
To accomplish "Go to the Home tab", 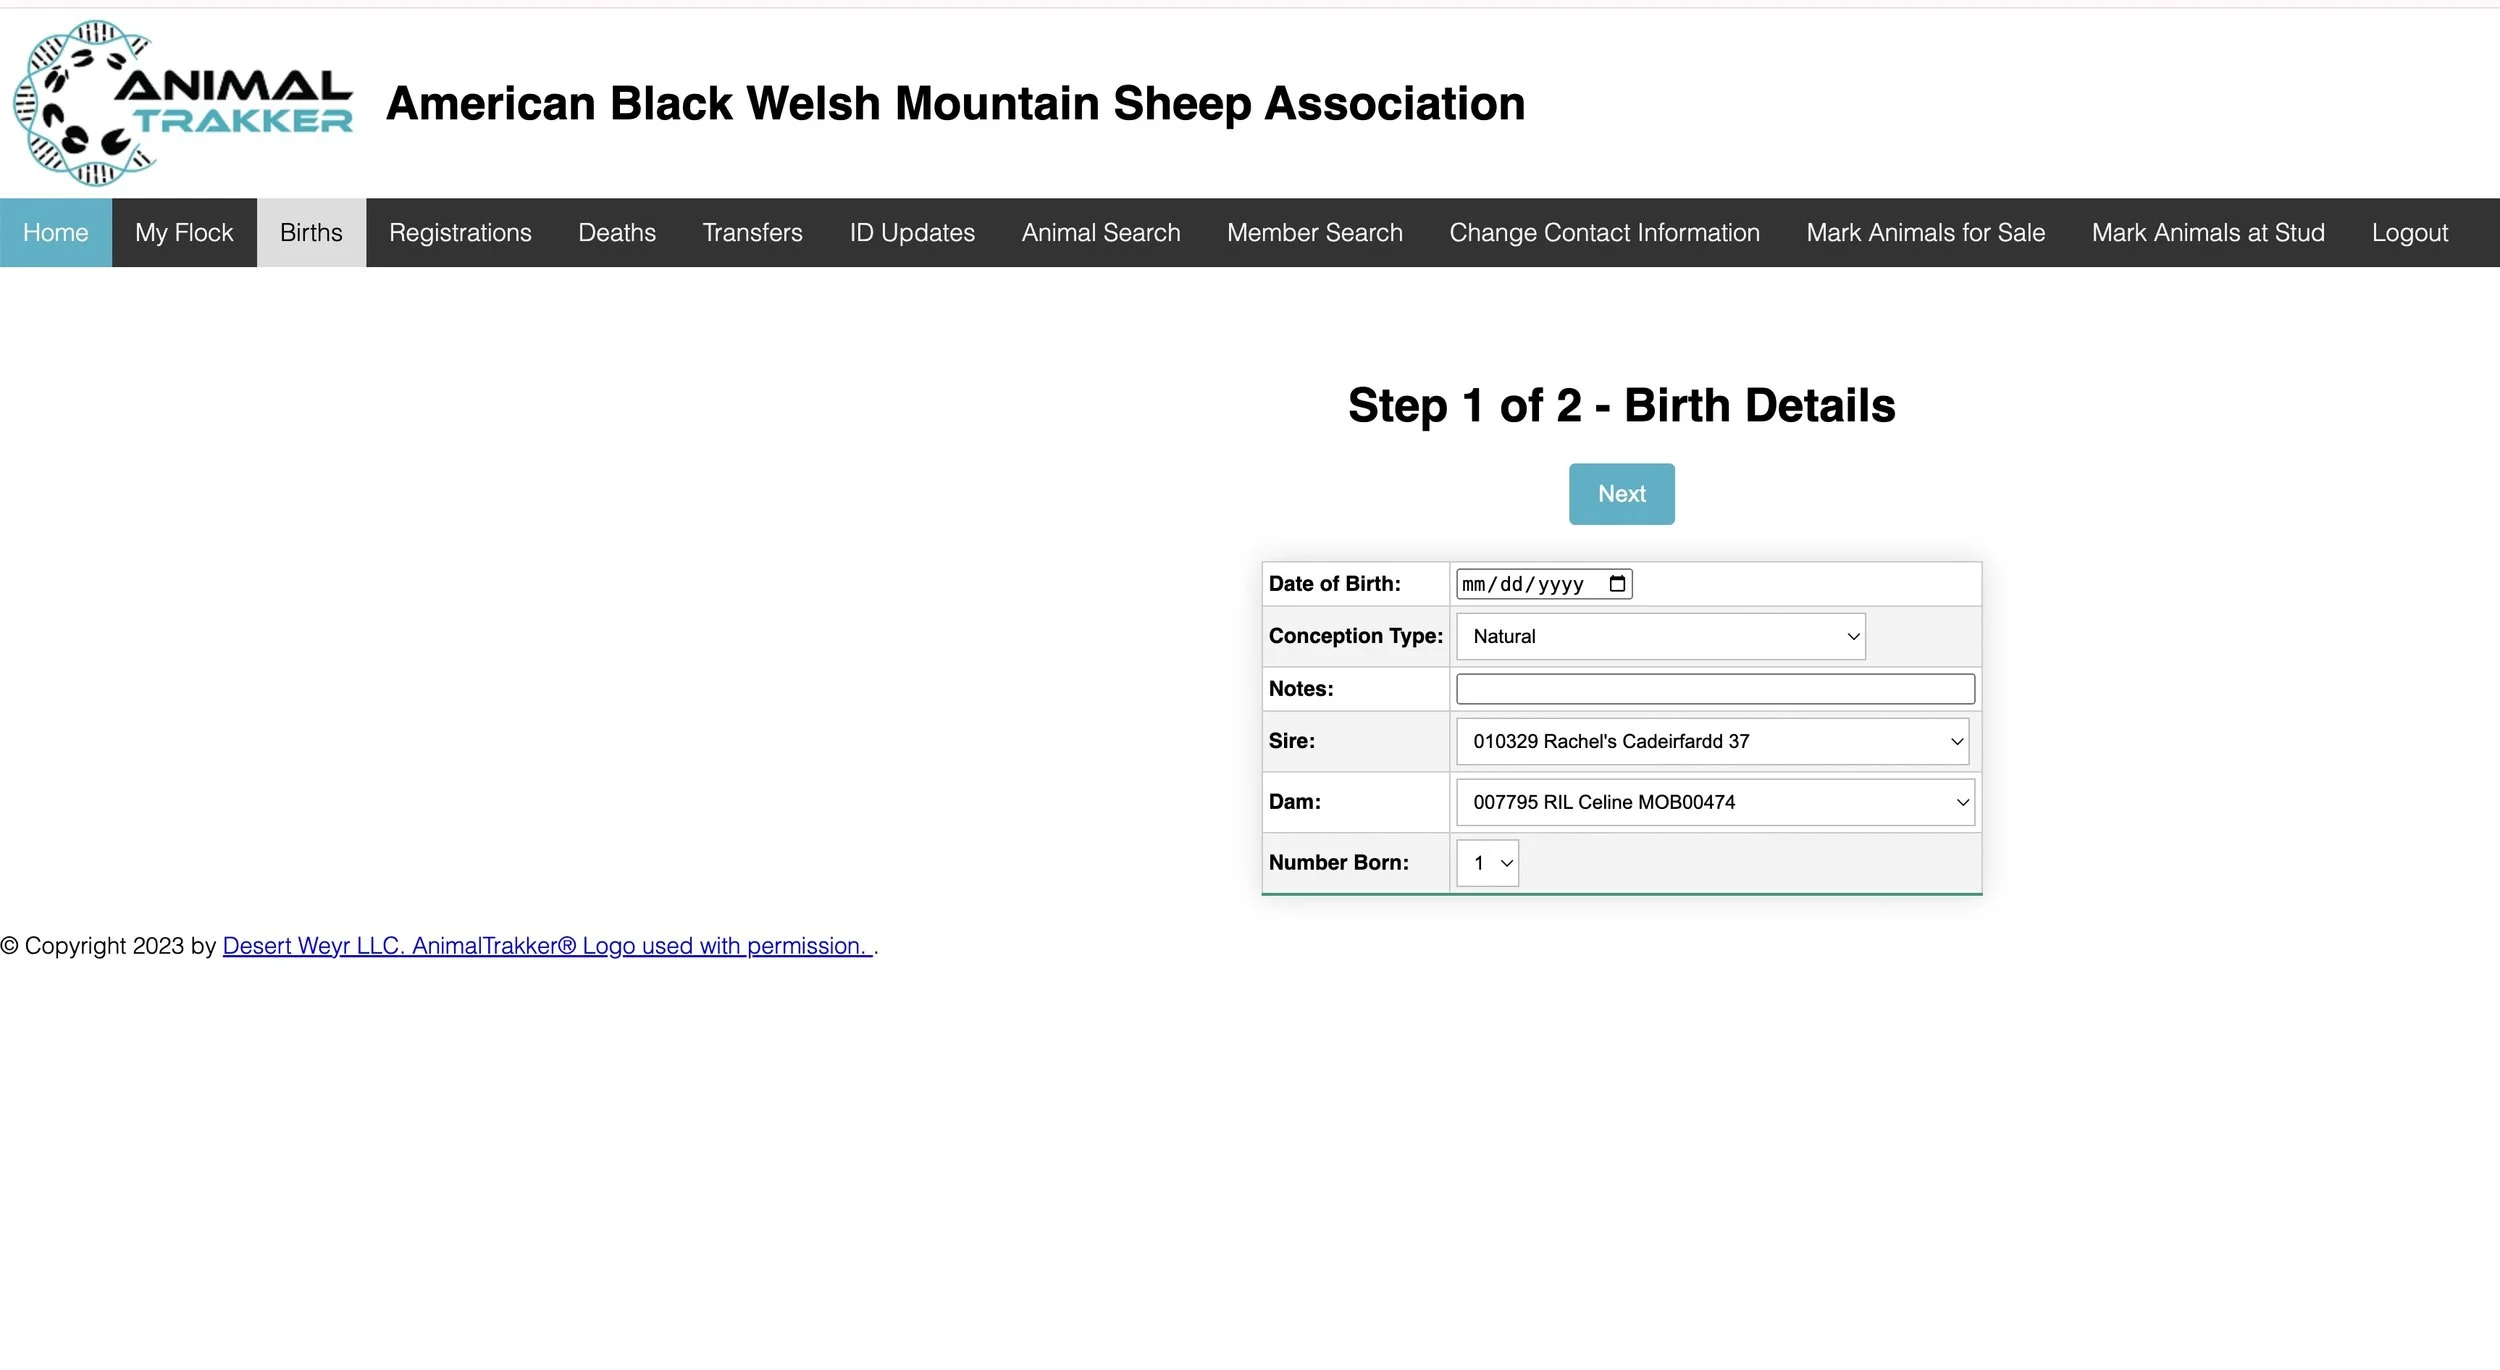I will (x=56, y=233).
